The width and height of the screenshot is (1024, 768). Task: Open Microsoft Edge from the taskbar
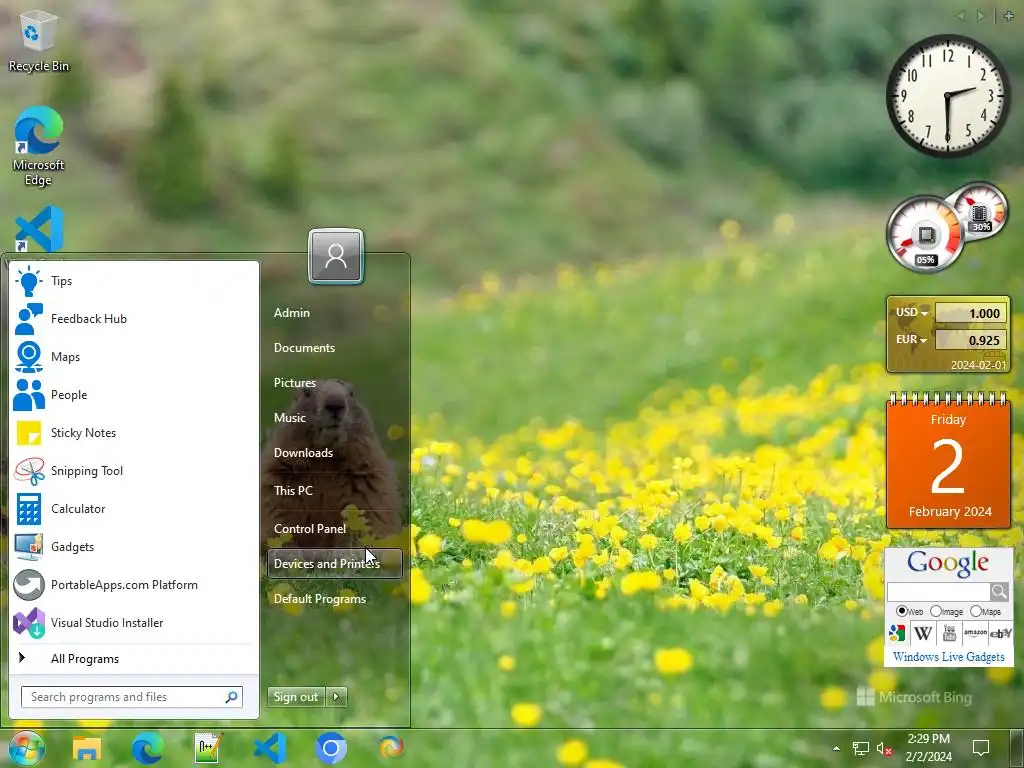pyautogui.click(x=148, y=748)
